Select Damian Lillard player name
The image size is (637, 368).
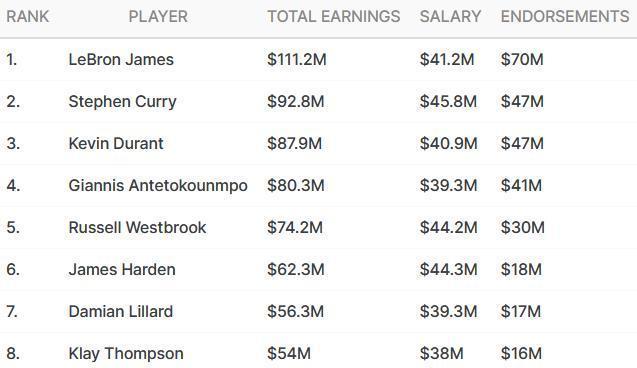[x=121, y=312]
